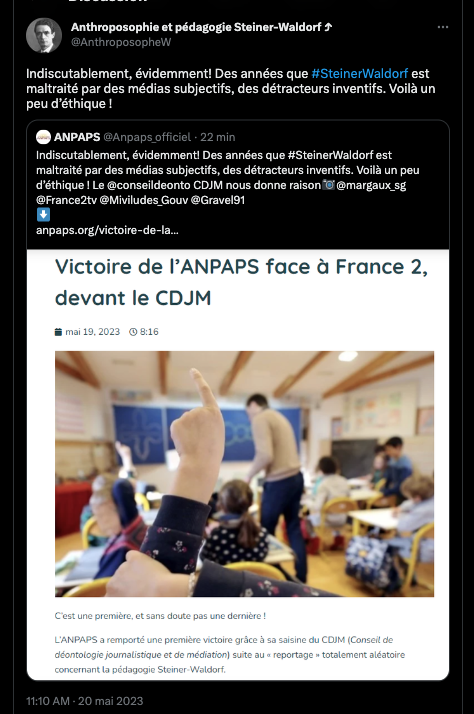Click the Rudolf Steiner profile avatar

(44, 36)
